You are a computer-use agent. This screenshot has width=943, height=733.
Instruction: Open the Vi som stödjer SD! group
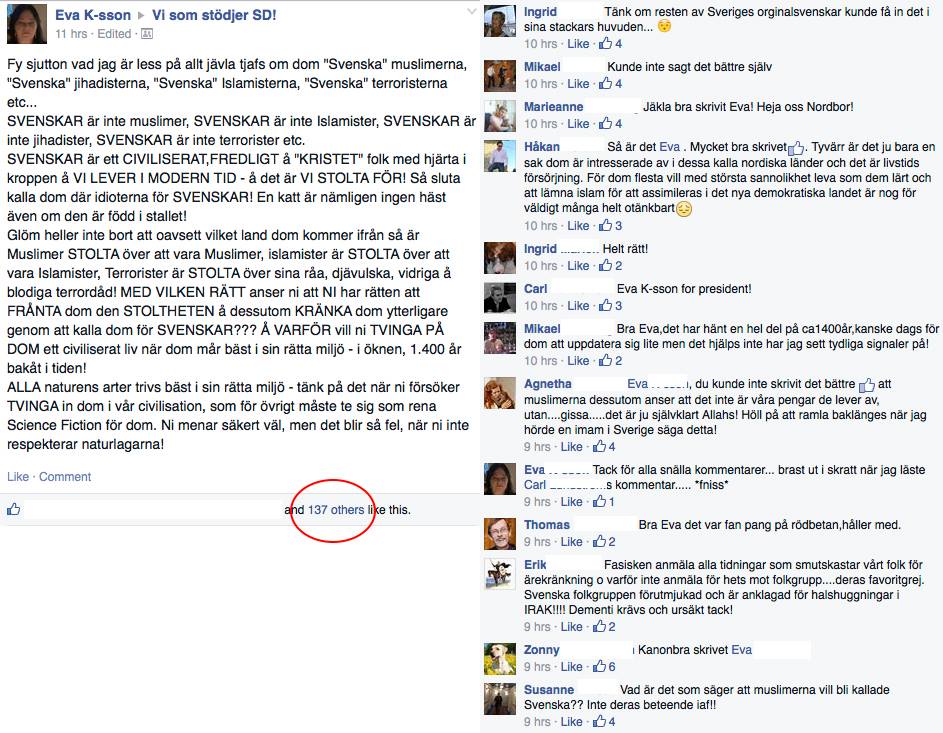pos(214,15)
